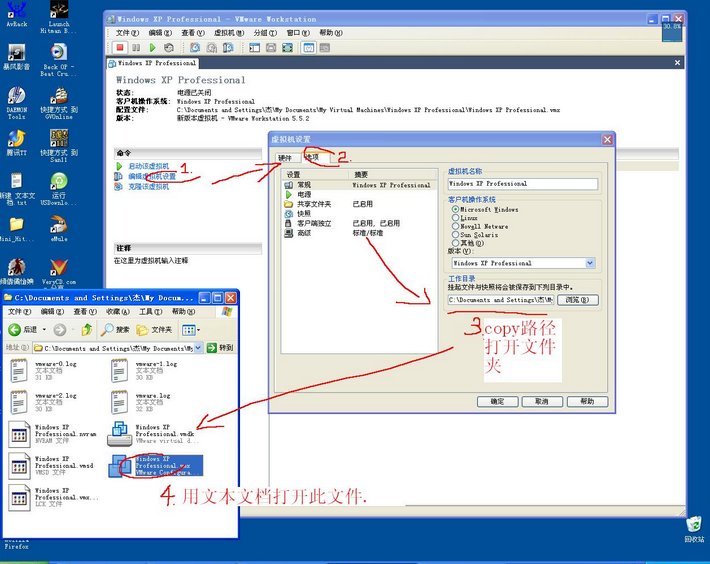This screenshot has height=564, width=710.
Task: Click the red Power Off toolbar icon
Action: click(120, 47)
